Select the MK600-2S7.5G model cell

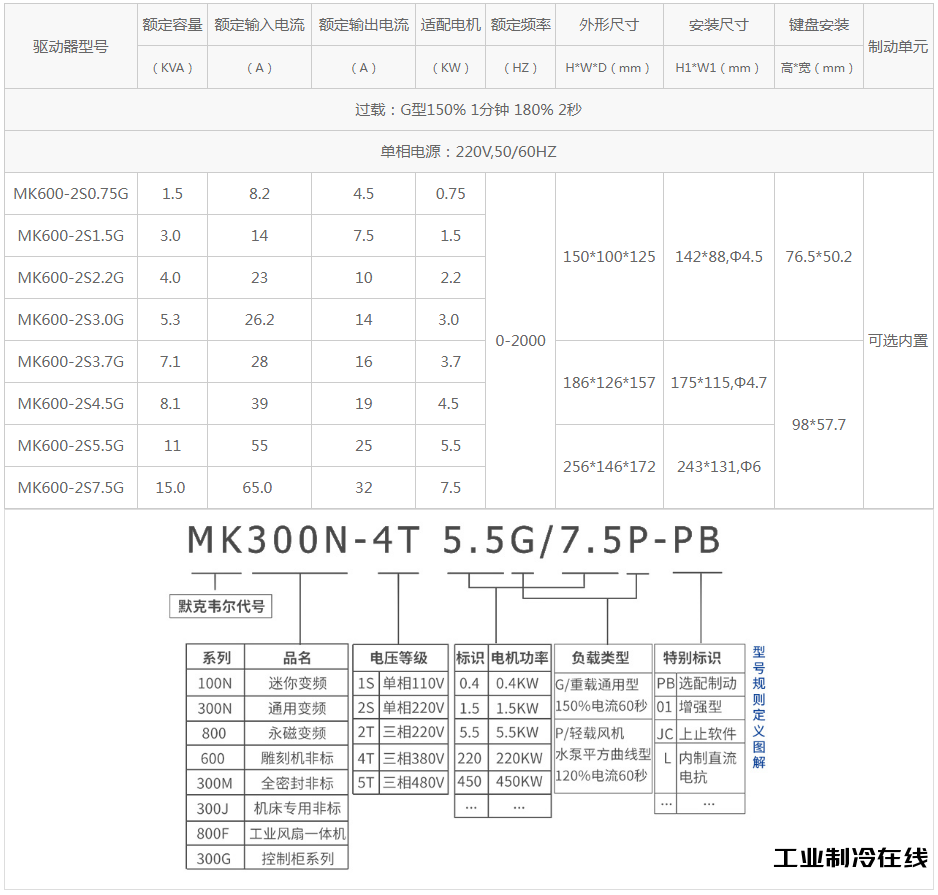click(x=71, y=488)
